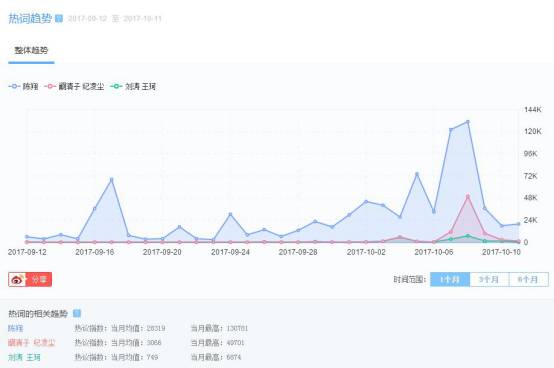Image resolution: width=554 pixels, height=368 pixels.
Task: Click the 当月均值 value in 陈翔 row
Action: (x=156, y=328)
